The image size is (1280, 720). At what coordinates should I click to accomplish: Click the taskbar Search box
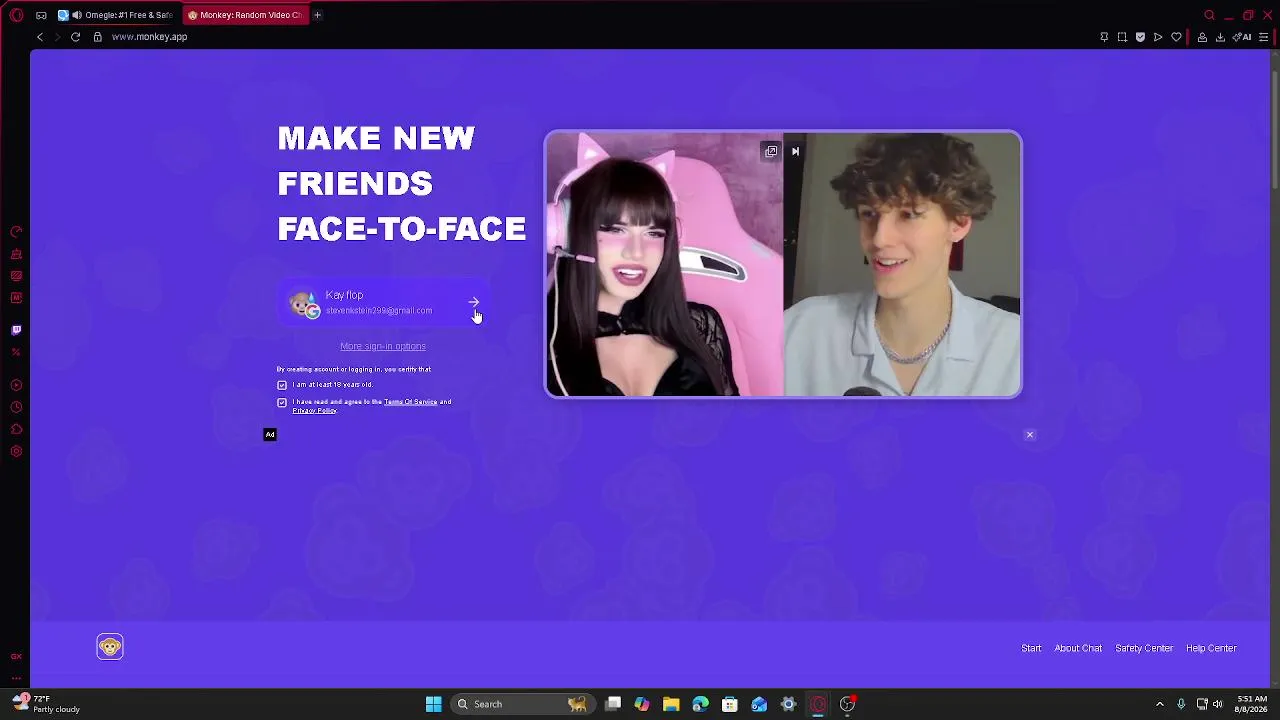[x=521, y=704]
